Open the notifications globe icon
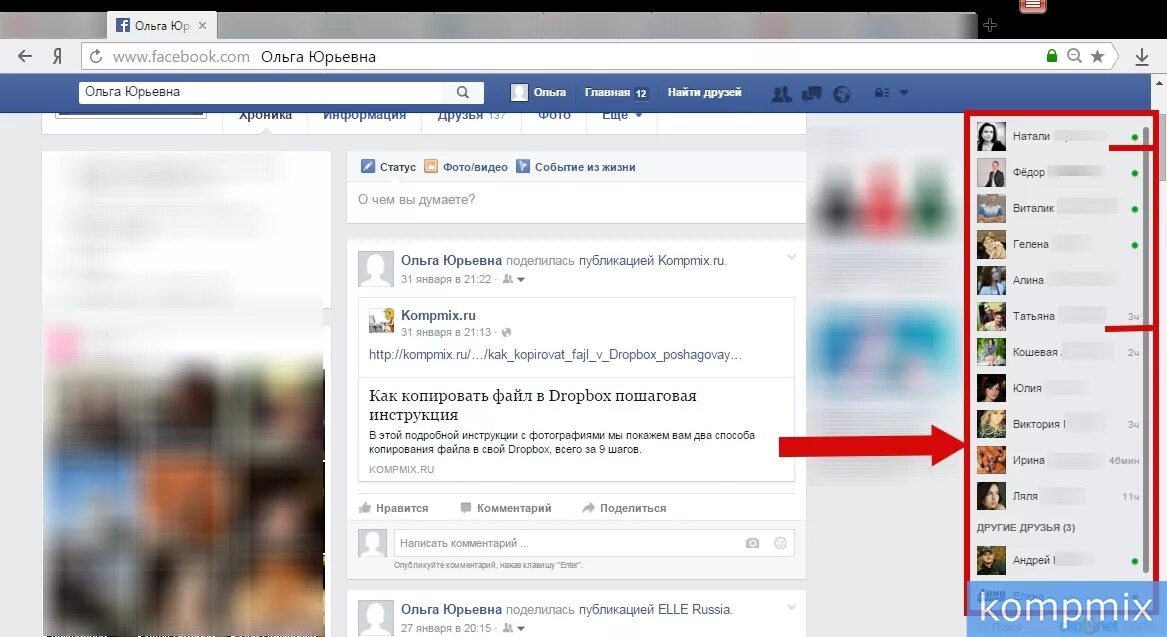This screenshot has height=637, width=1167. 842,94
